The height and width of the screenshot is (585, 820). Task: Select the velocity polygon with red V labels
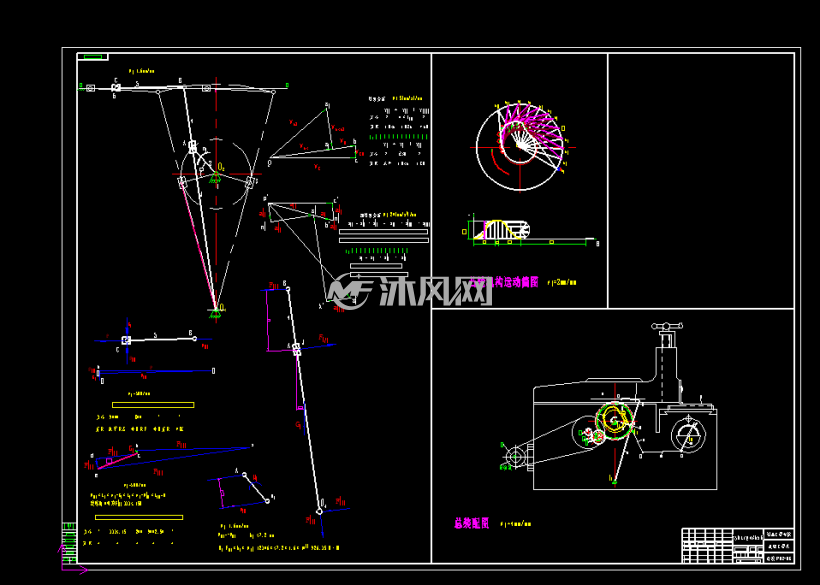tap(314, 137)
